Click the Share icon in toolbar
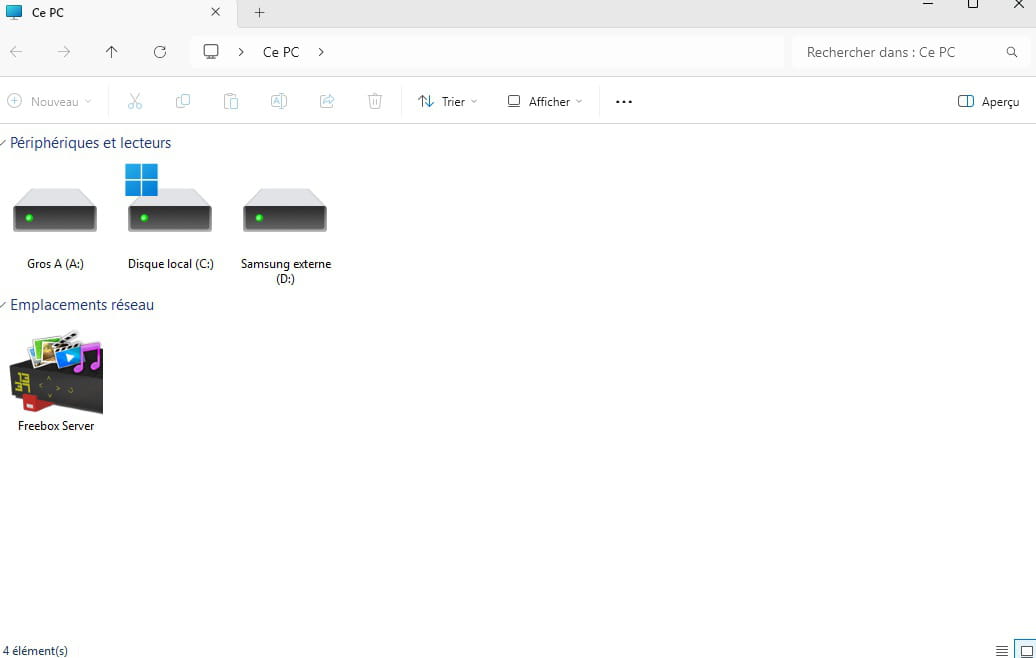This screenshot has height=658, width=1036. click(x=327, y=101)
